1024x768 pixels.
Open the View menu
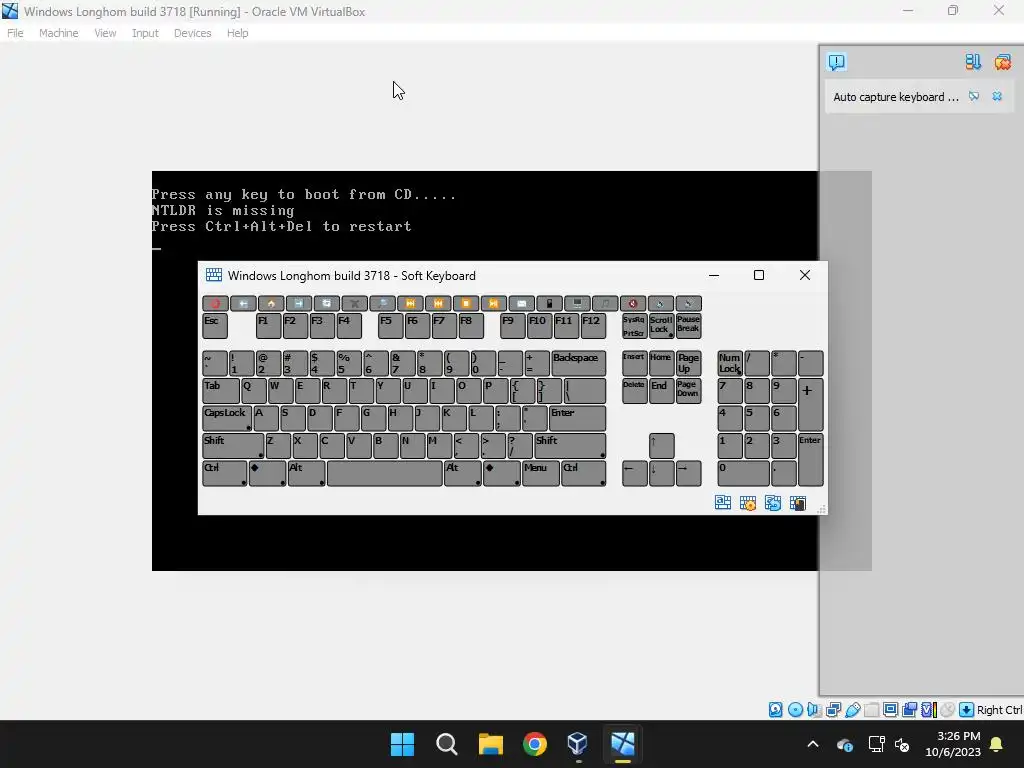click(105, 33)
